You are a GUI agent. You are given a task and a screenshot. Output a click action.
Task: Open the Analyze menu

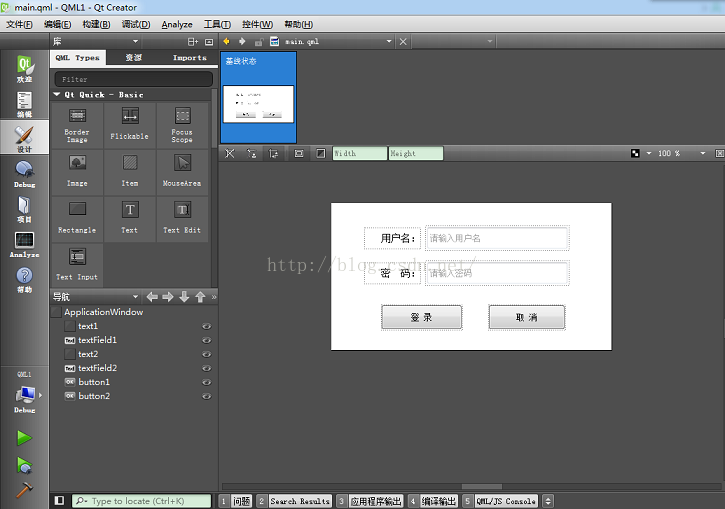(177, 25)
